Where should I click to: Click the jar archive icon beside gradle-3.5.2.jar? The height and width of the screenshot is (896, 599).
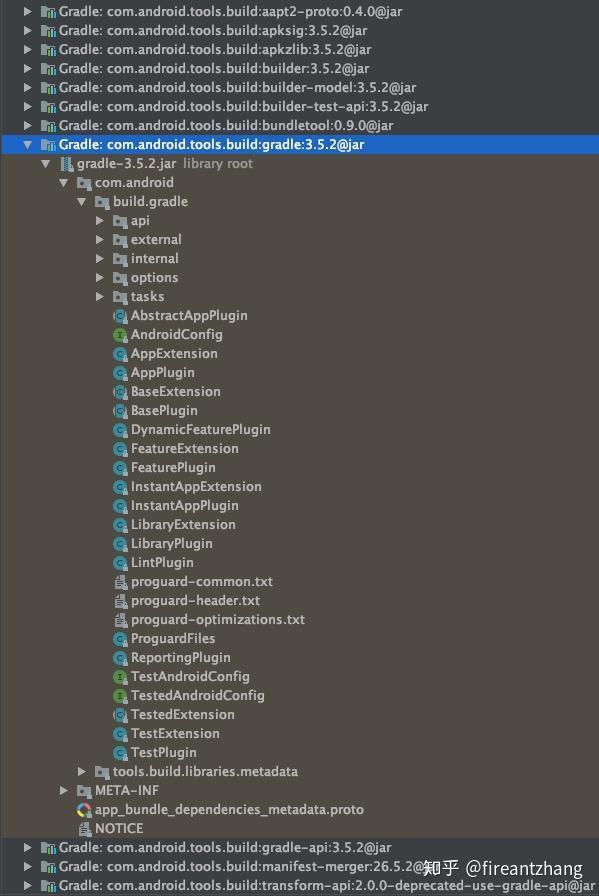pos(67,164)
